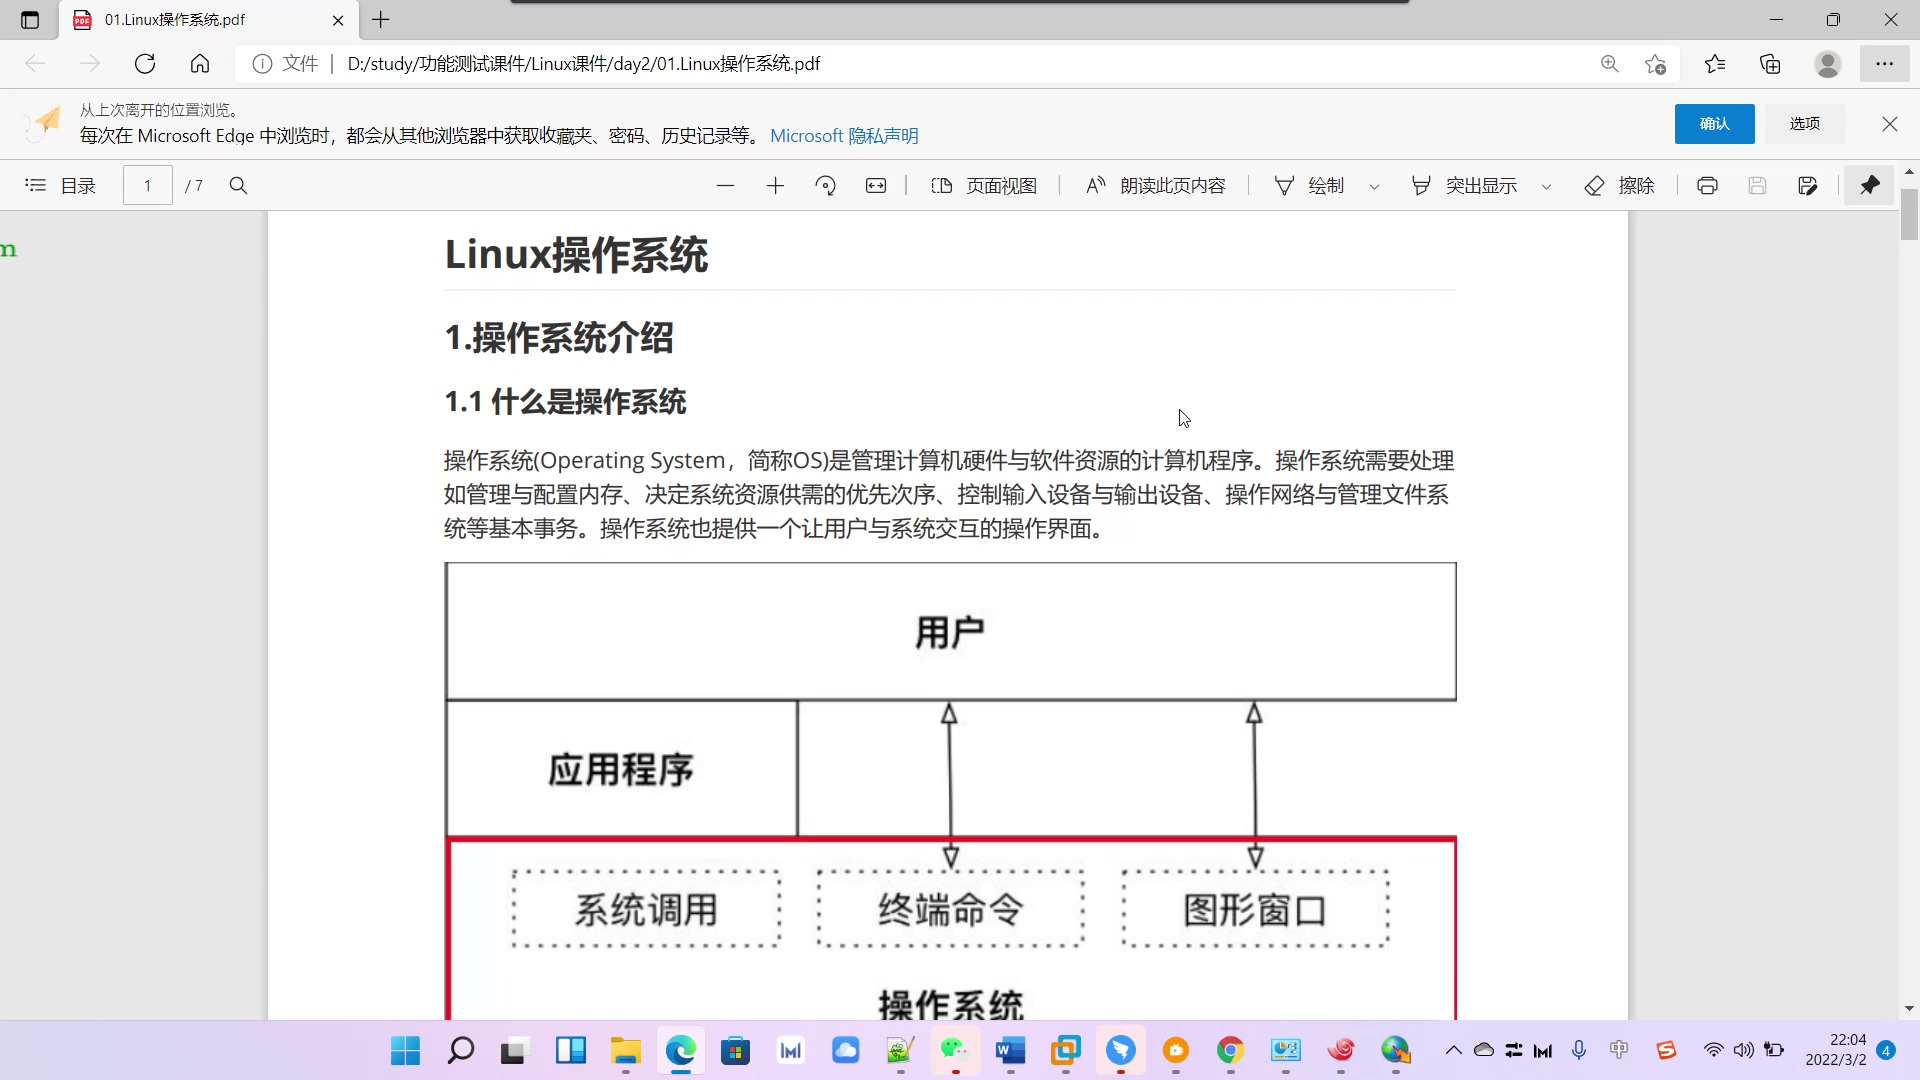Click the page number input field
The height and width of the screenshot is (1080, 1920).
click(148, 186)
